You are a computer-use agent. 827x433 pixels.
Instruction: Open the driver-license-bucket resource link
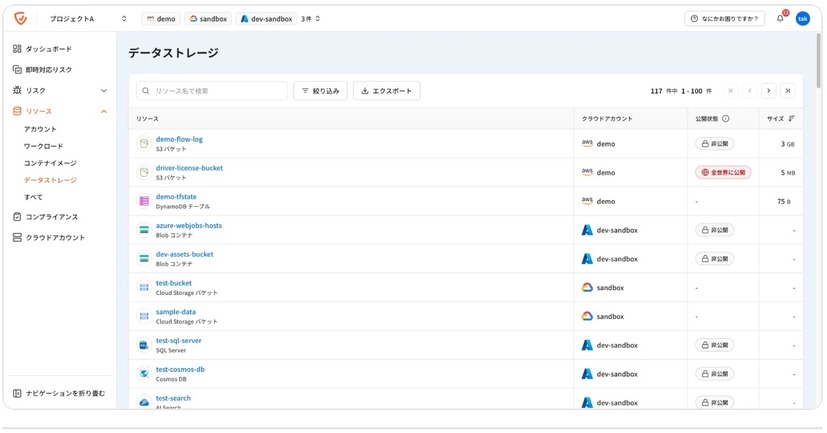(189, 168)
